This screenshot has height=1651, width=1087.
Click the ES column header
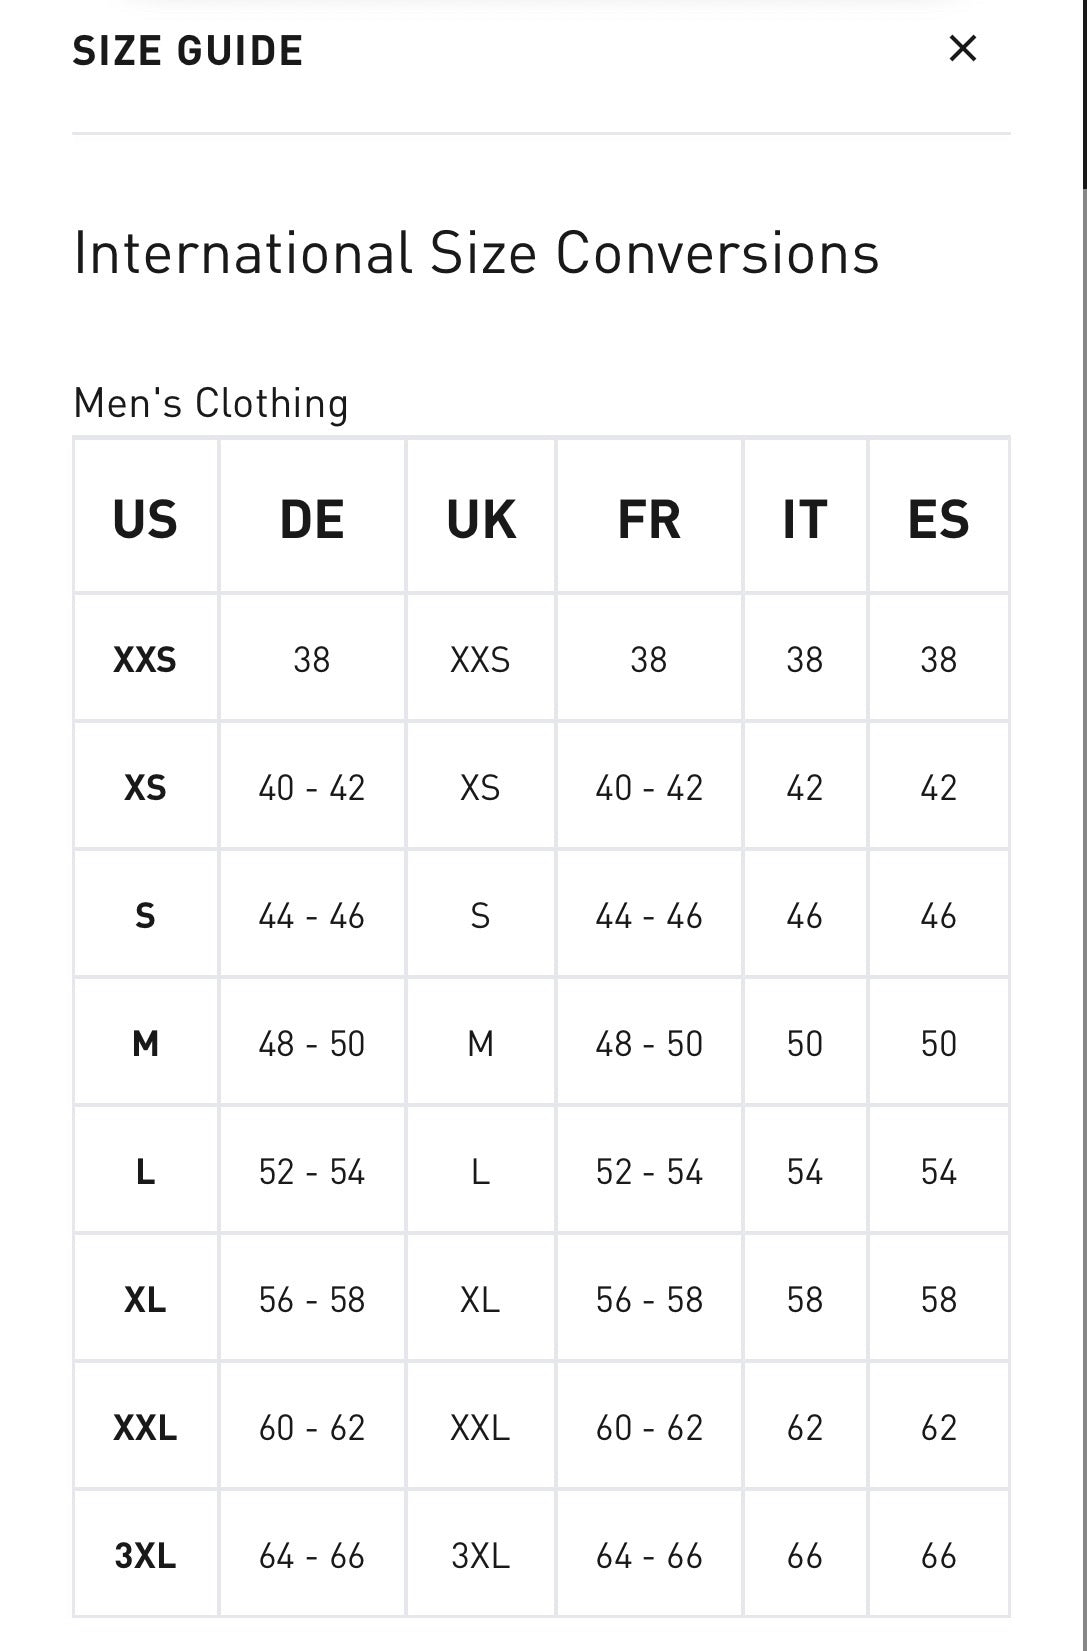939,519
